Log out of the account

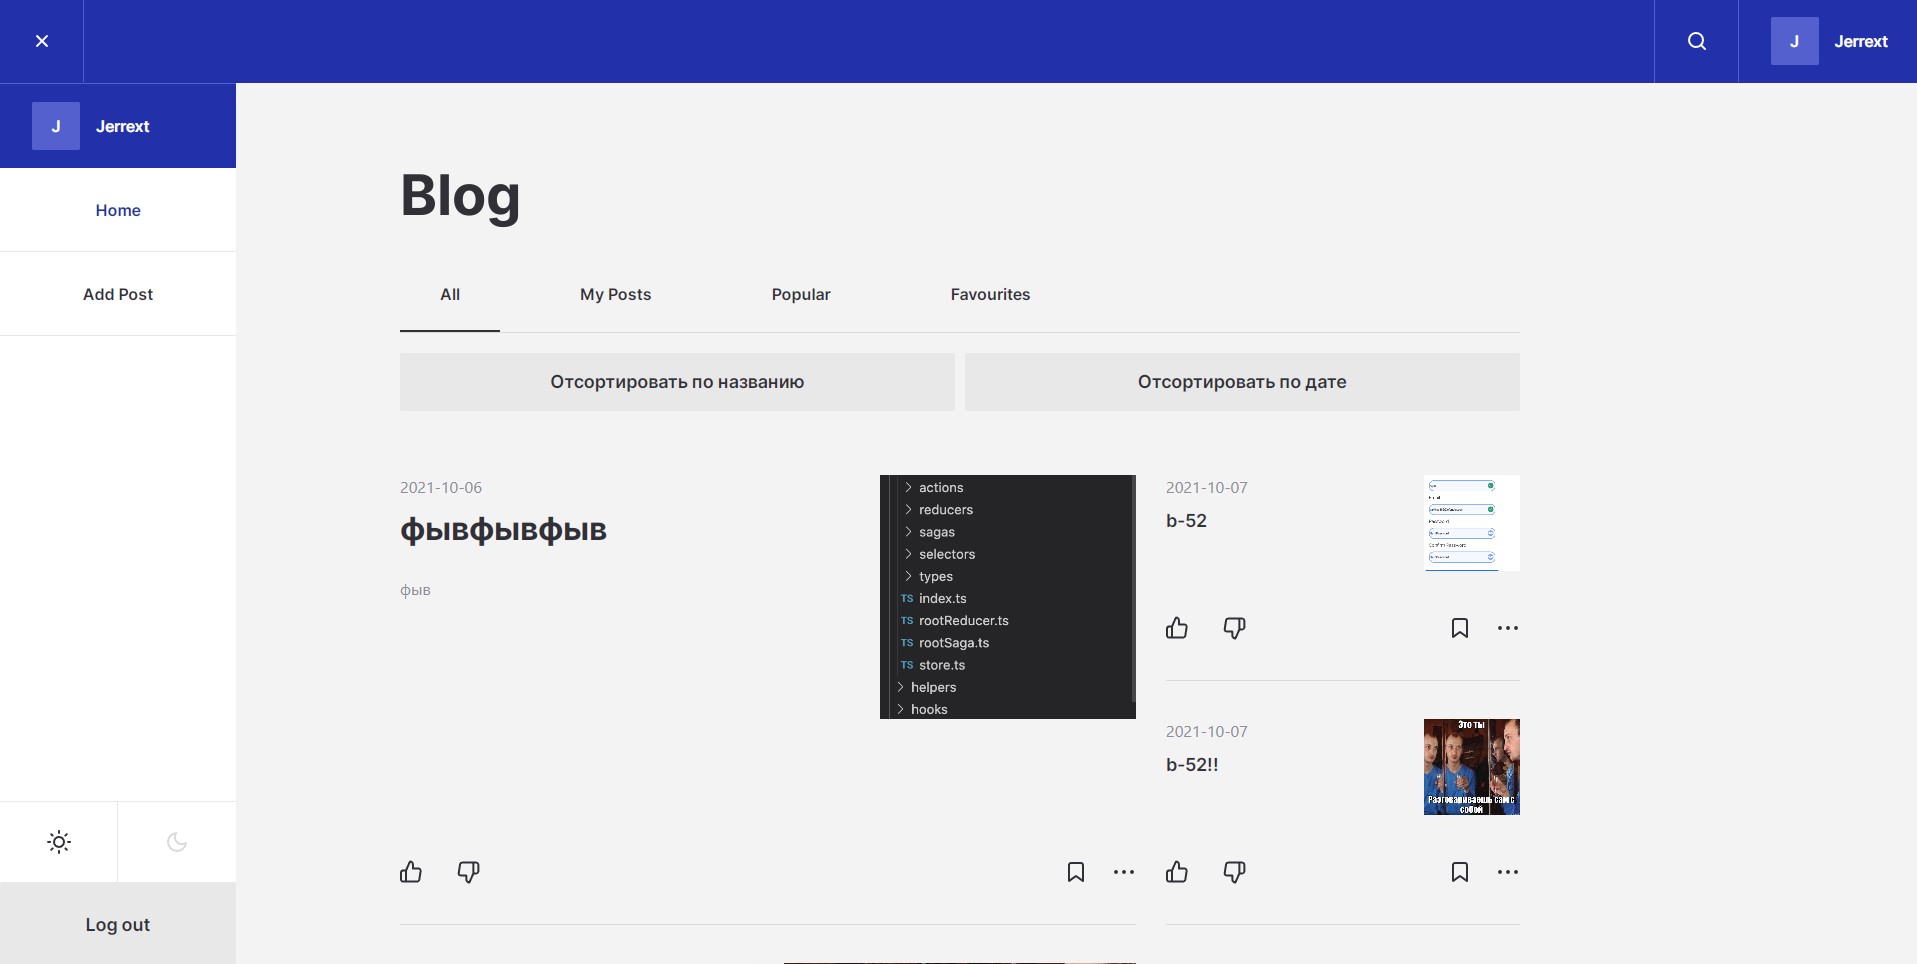(118, 924)
